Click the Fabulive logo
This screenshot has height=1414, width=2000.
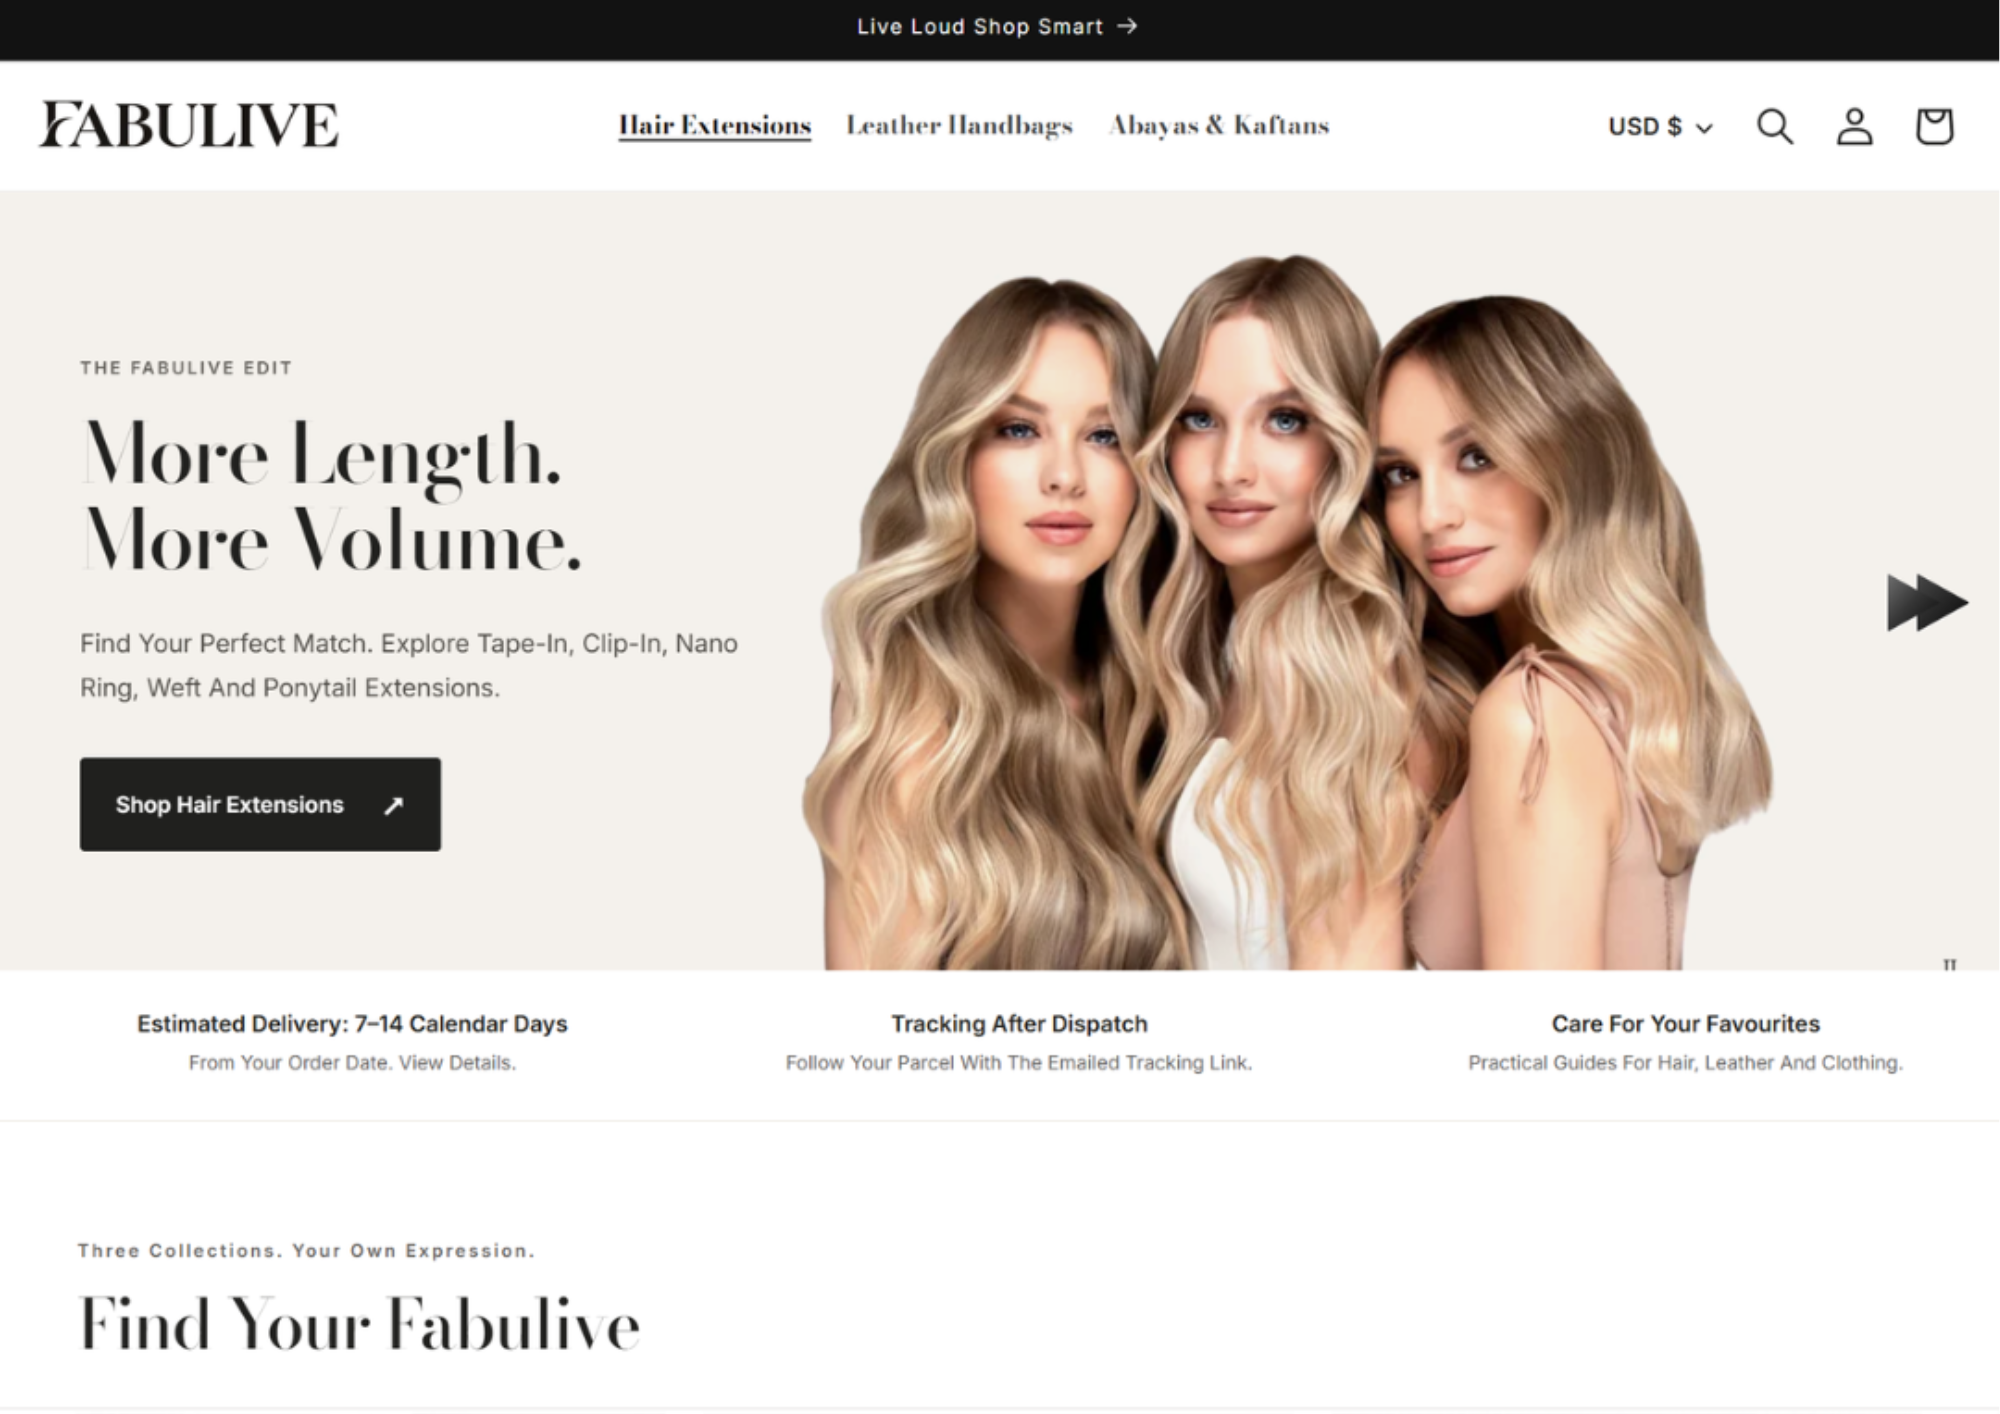point(189,125)
